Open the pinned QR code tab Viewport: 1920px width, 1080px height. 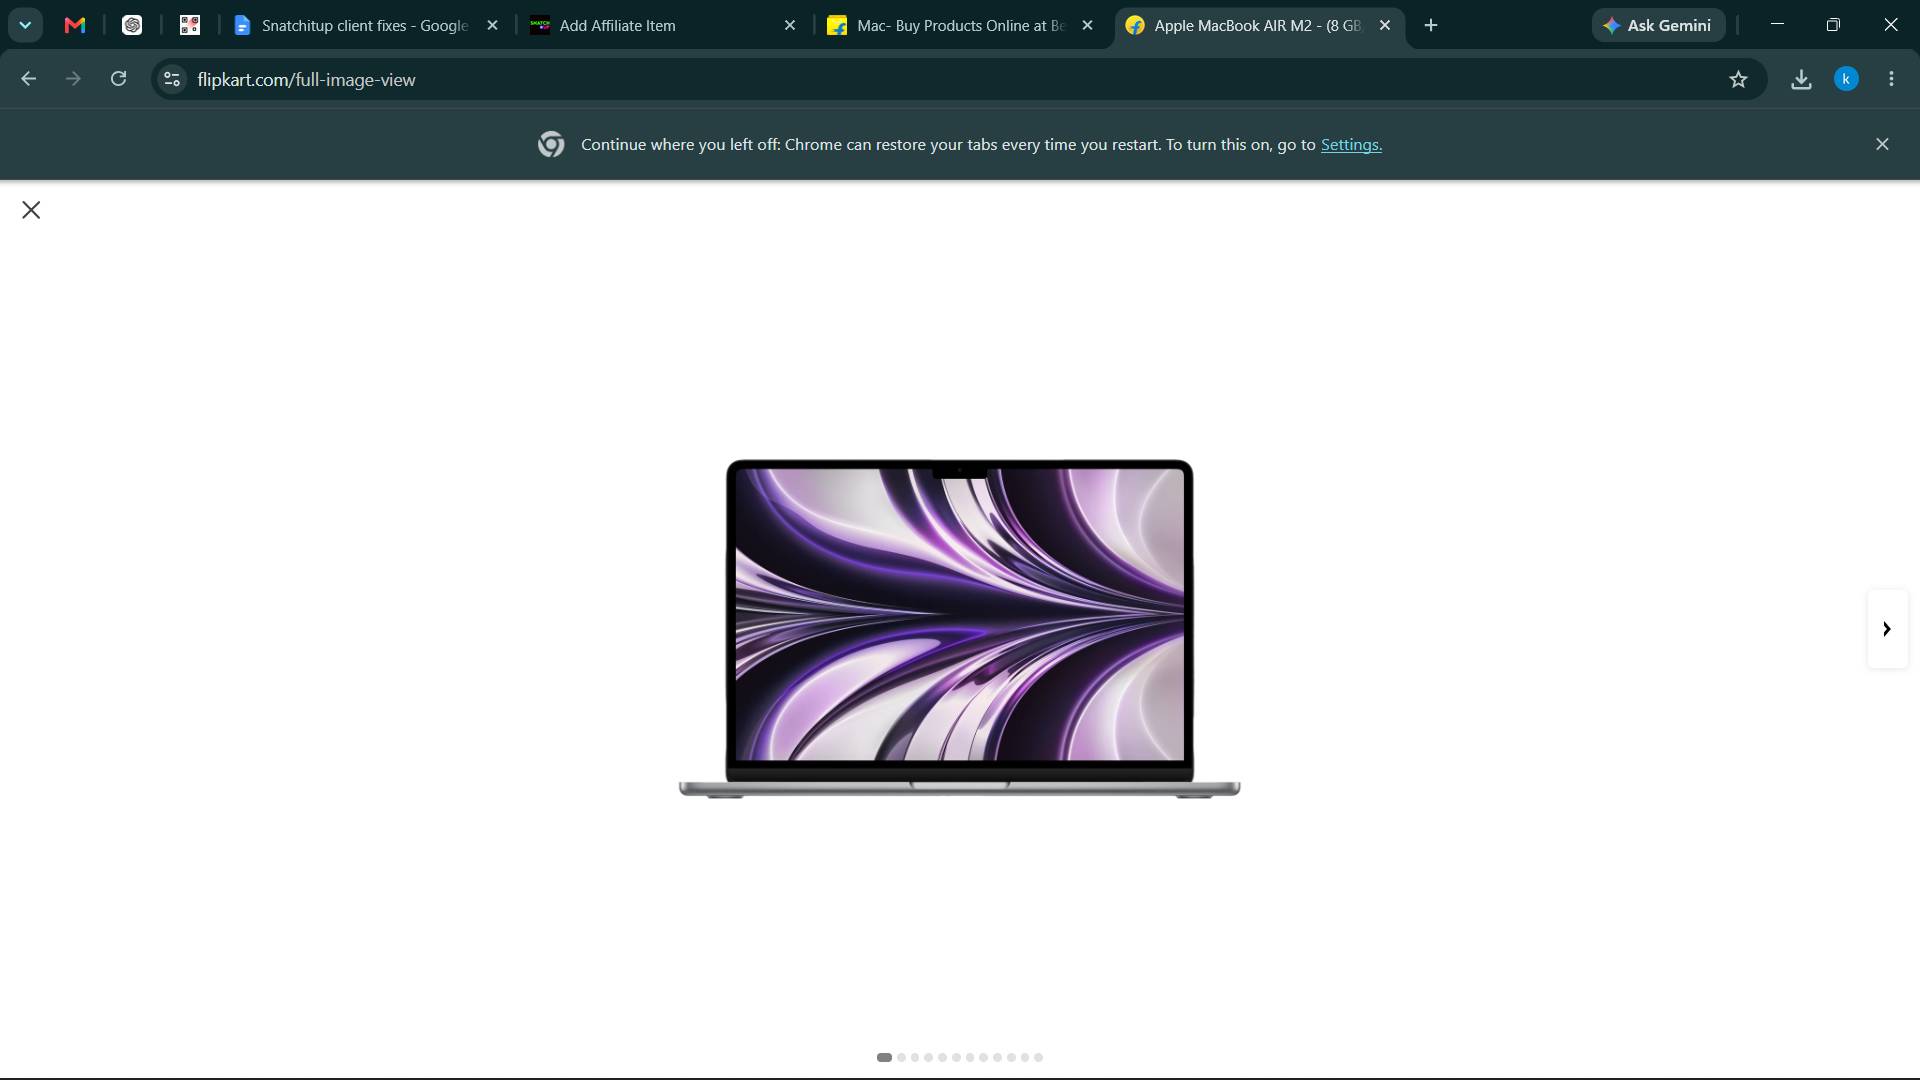click(x=190, y=26)
